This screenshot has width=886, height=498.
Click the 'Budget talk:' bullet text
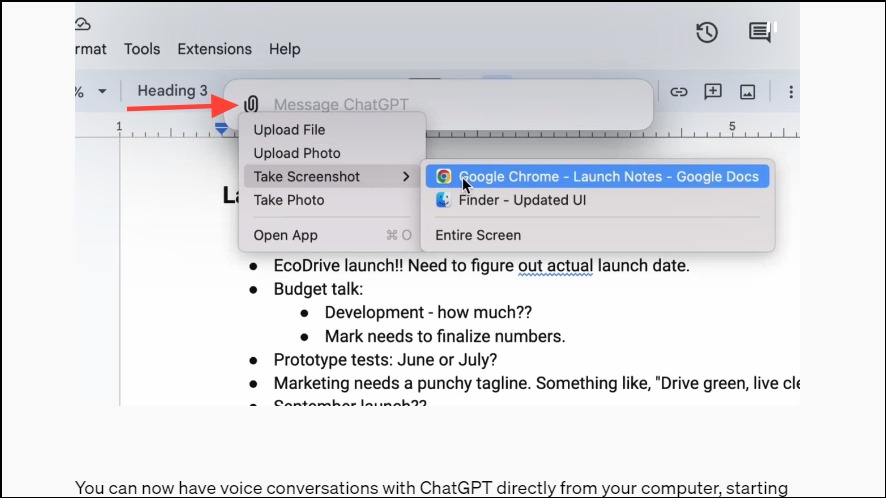(x=318, y=289)
